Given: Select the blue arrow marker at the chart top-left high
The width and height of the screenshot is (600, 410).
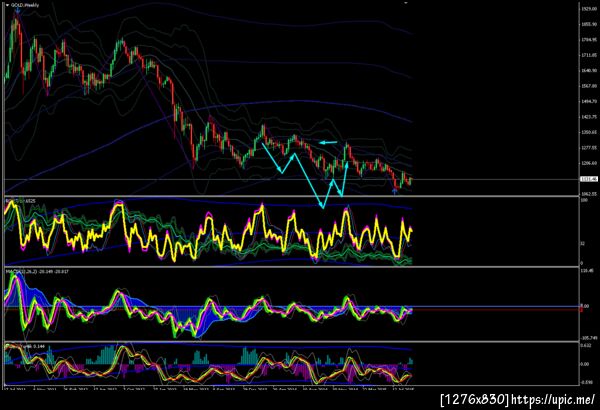Looking at the screenshot, I should (17, 12).
